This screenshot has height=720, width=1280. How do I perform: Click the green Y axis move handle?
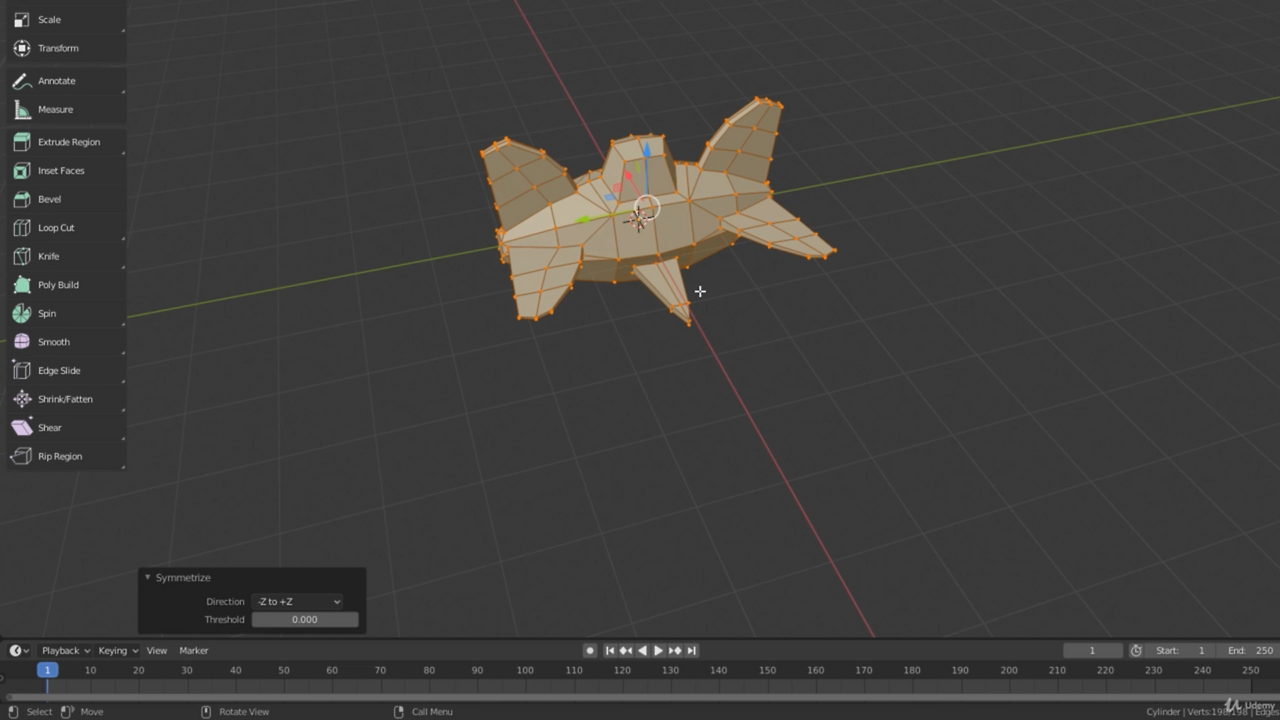(583, 219)
